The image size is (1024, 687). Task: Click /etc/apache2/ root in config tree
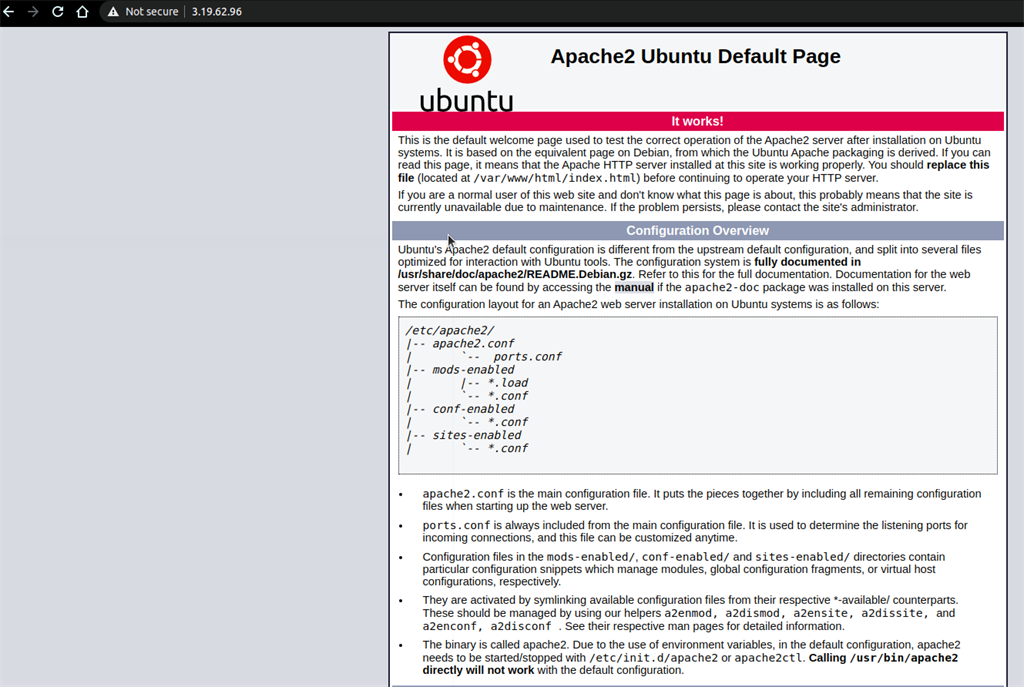[x=449, y=330]
